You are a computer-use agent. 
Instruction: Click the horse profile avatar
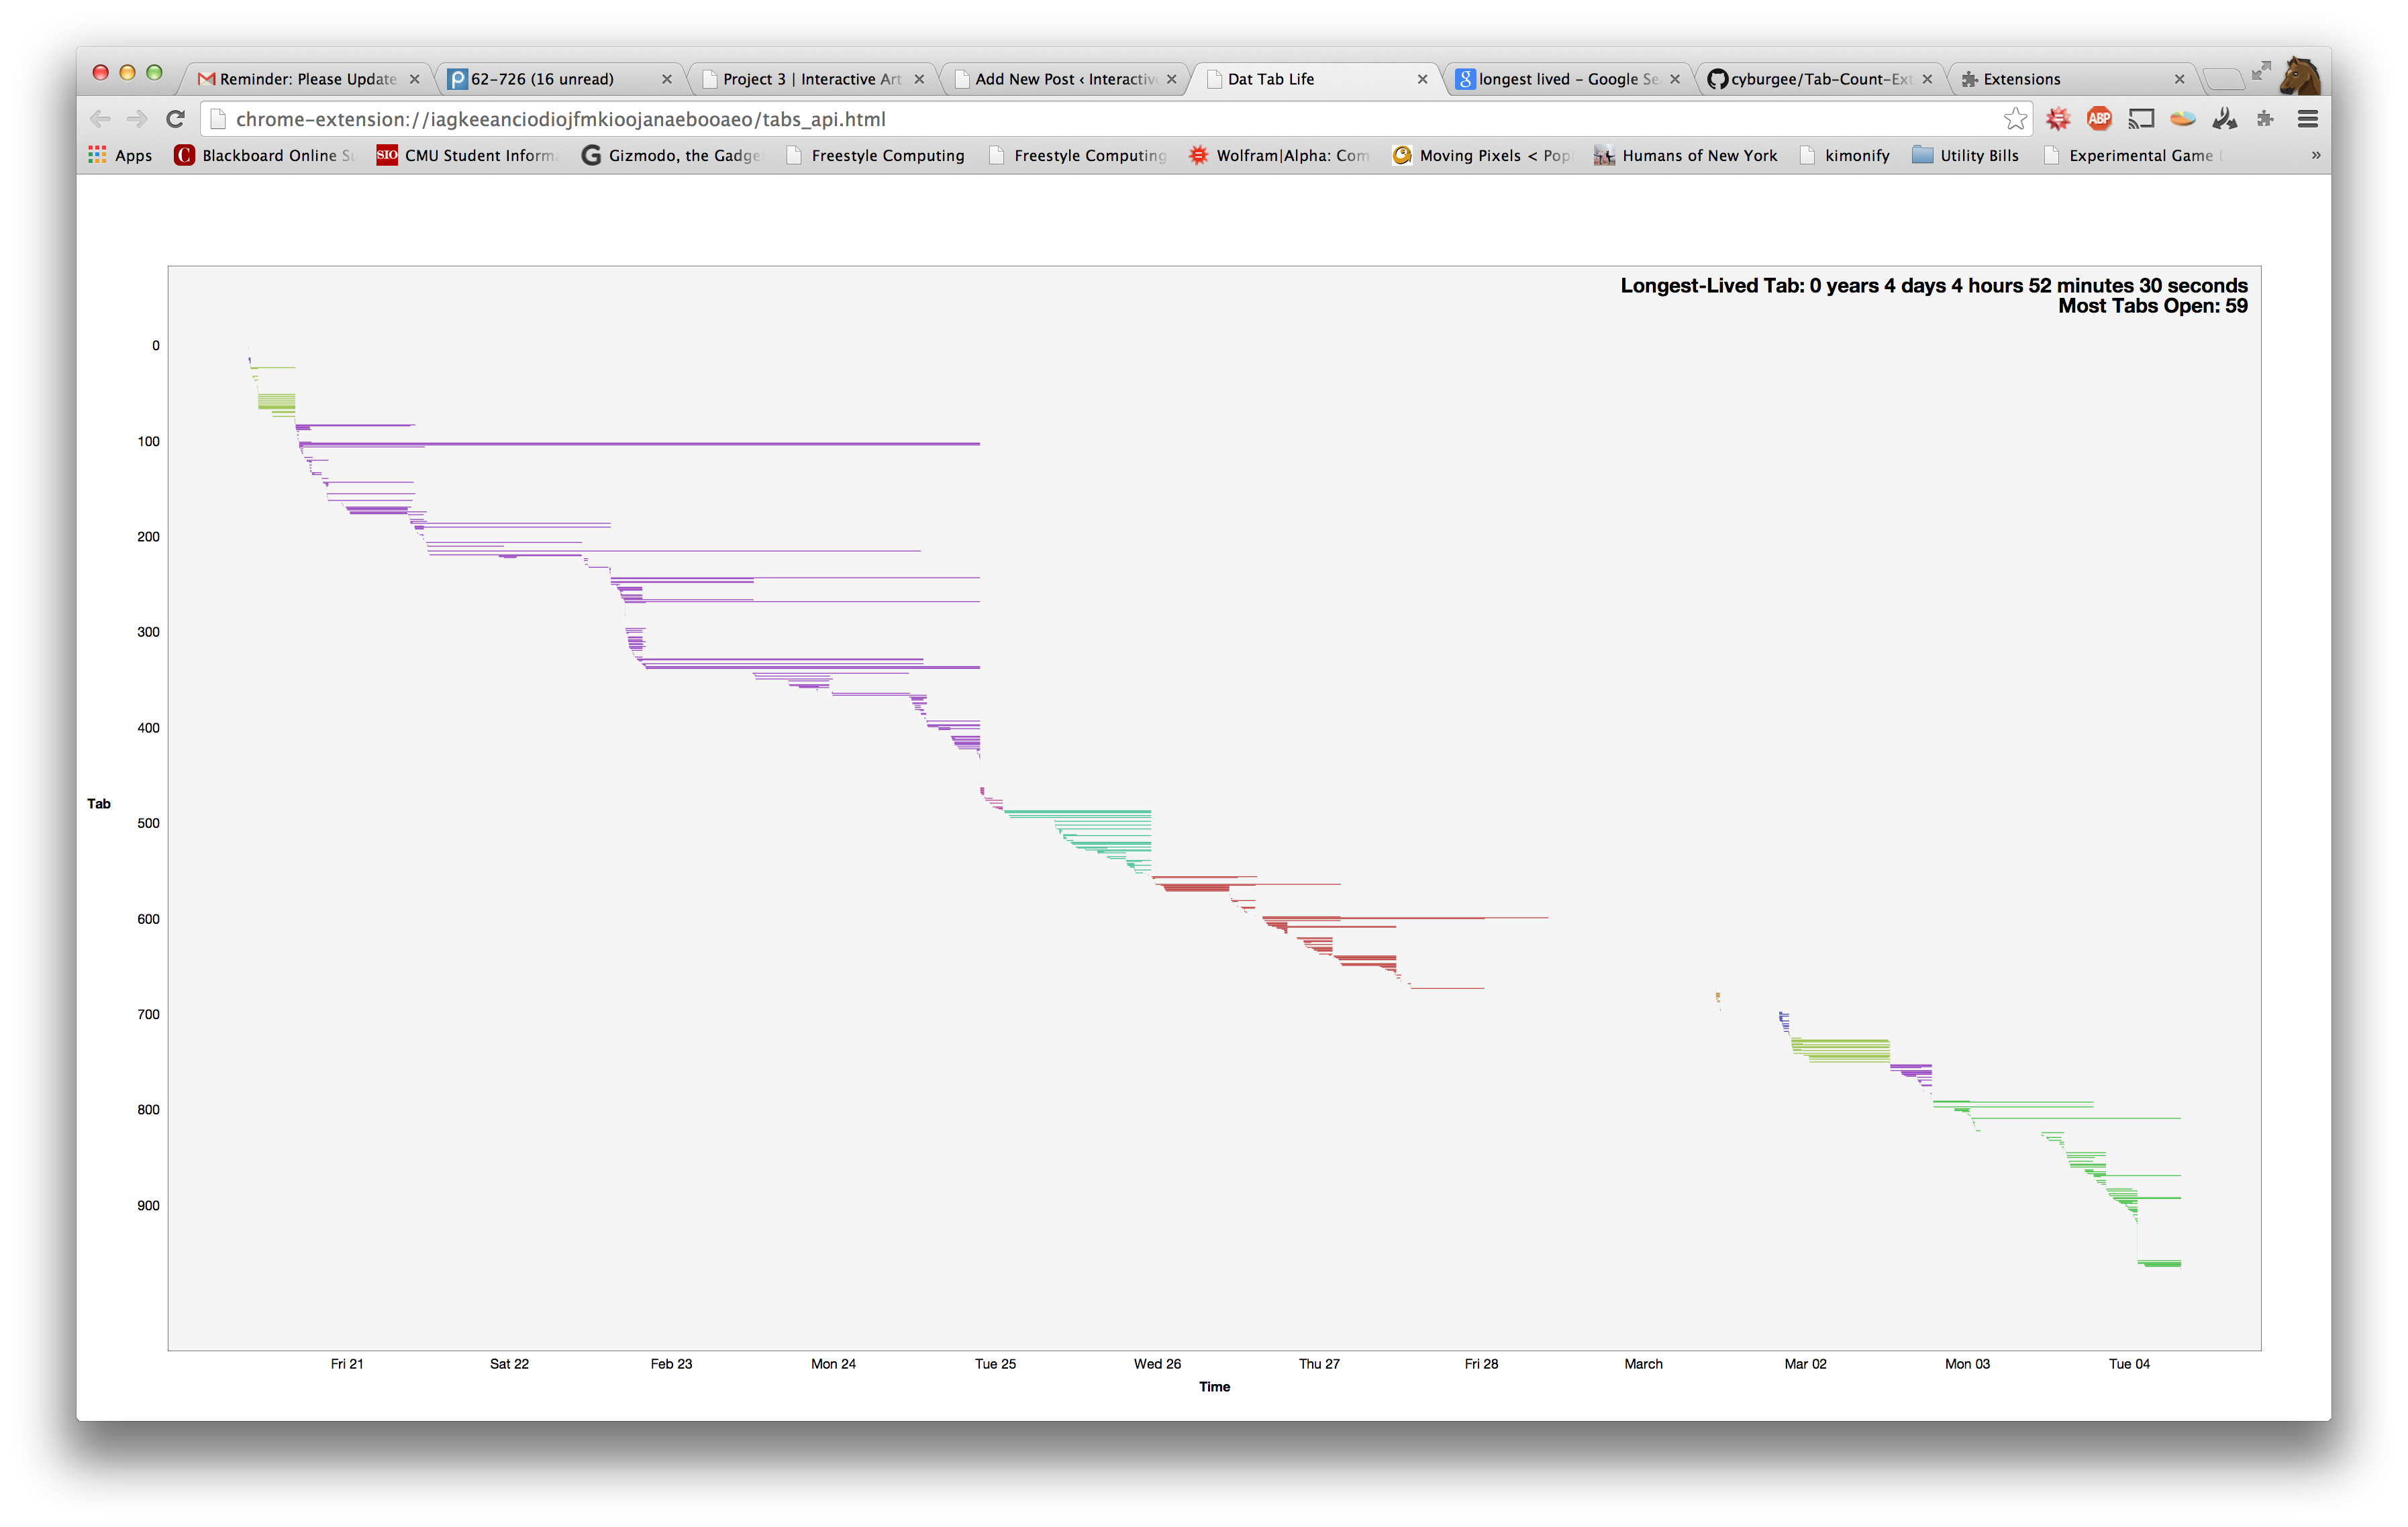point(2300,76)
